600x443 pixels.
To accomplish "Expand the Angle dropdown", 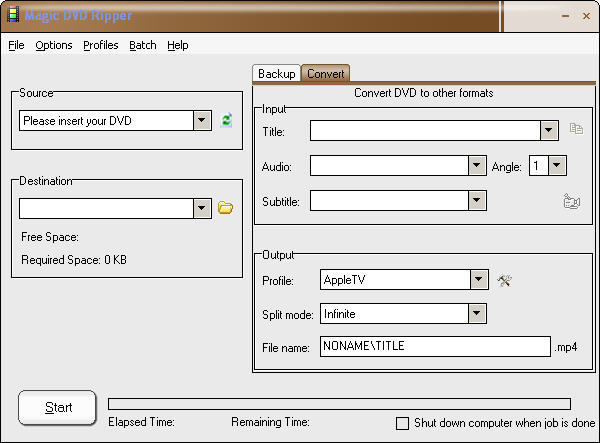I will [557, 165].
